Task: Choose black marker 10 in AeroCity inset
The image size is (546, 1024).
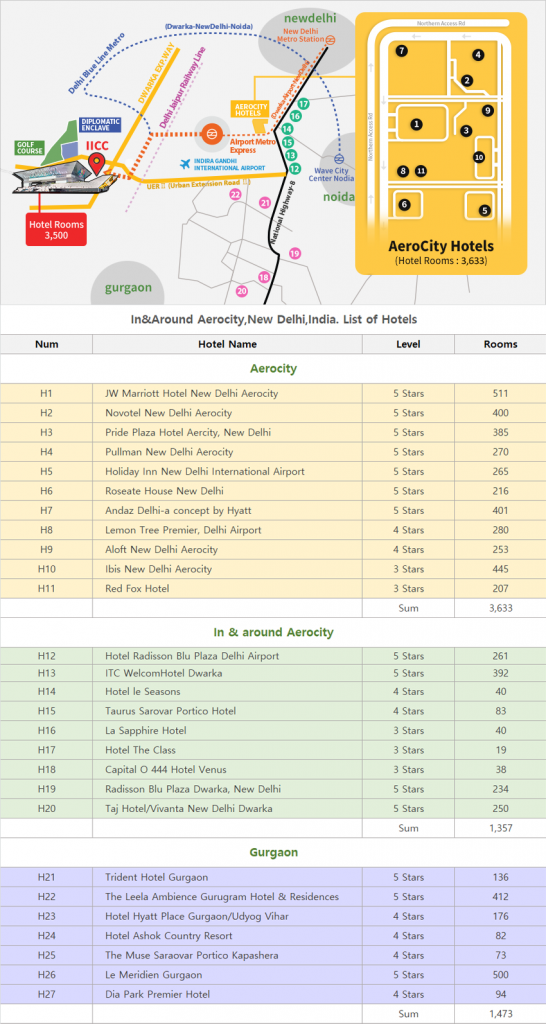Action: (479, 157)
